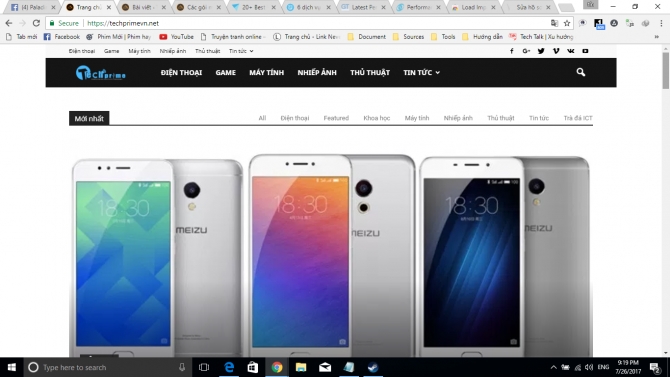This screenshot has width=670, height=377.
Task: Click the Task View icon
Action: [x=204, y=367]
